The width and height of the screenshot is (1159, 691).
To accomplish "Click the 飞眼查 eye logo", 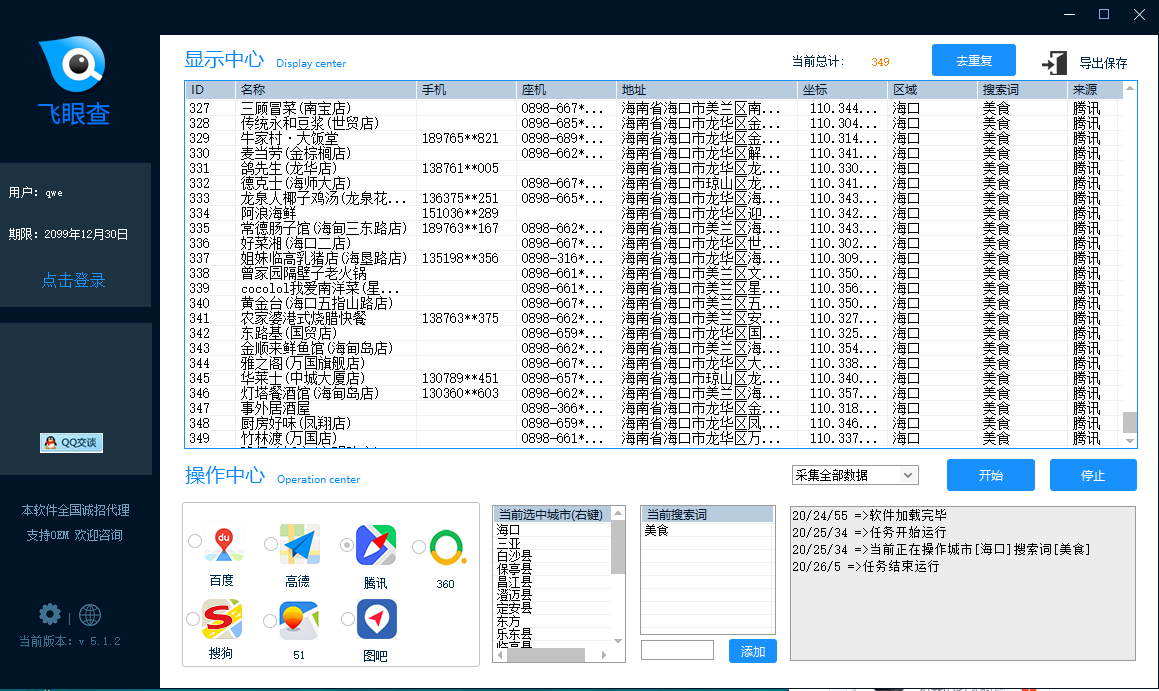I will (74, 64).
